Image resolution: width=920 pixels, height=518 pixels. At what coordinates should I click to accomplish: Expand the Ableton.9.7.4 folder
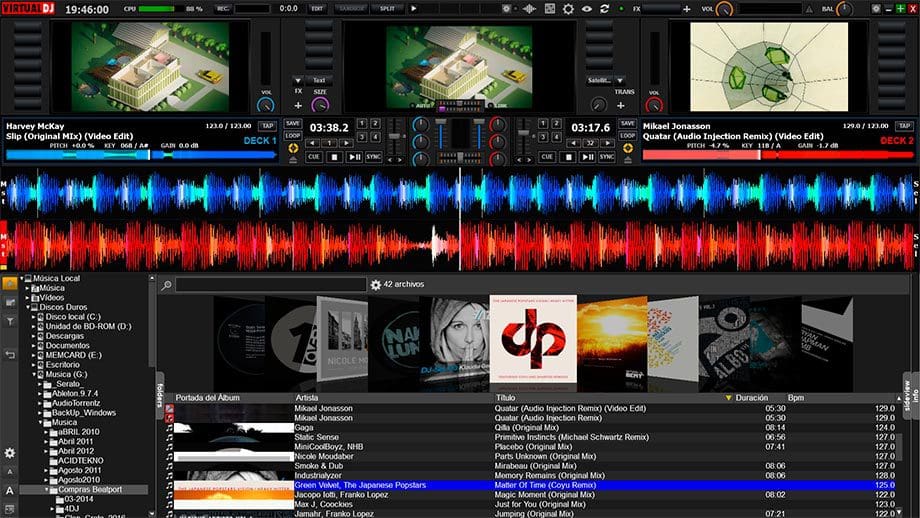pyautogui.click(x=40, y=394)
